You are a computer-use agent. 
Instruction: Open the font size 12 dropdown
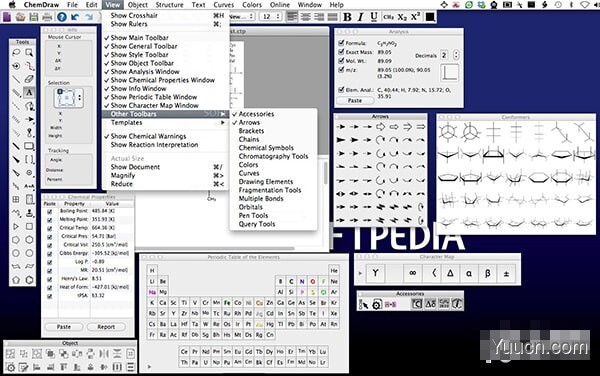[x=271, y=17]
